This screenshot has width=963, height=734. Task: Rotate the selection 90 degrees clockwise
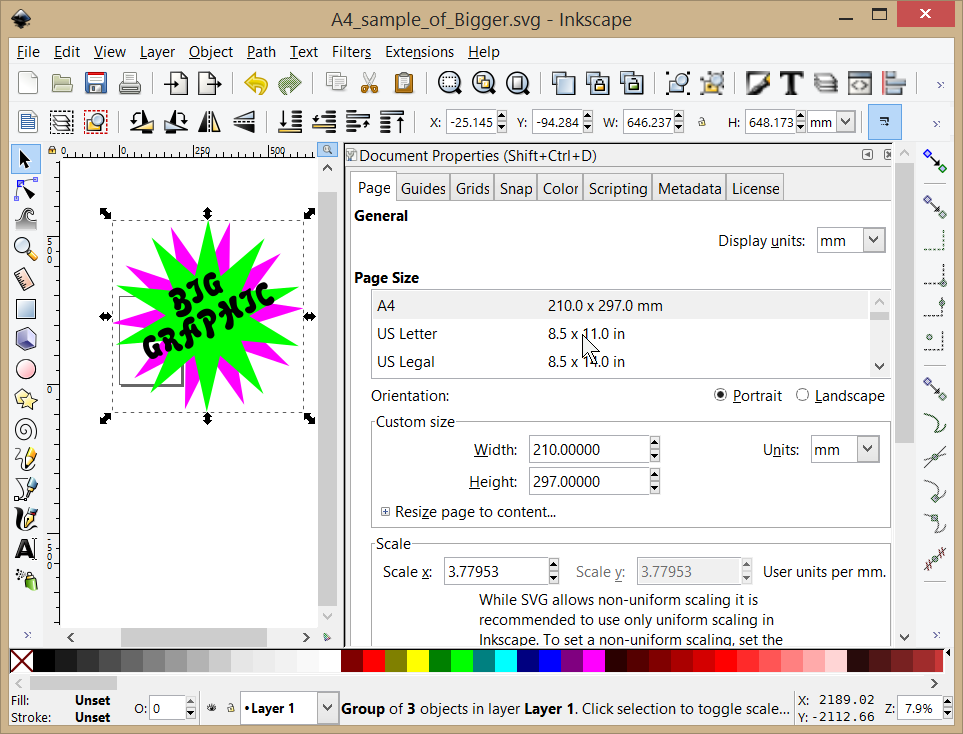[x=175, y=121]
